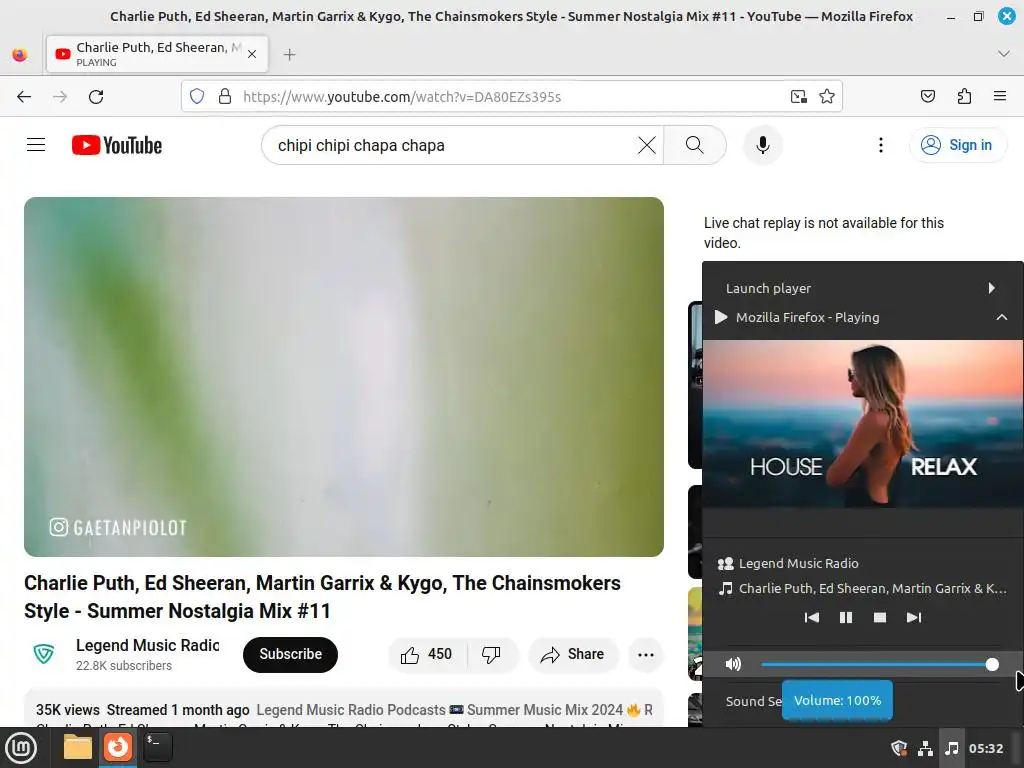
Task: Share this video
Action: [573, 654]
